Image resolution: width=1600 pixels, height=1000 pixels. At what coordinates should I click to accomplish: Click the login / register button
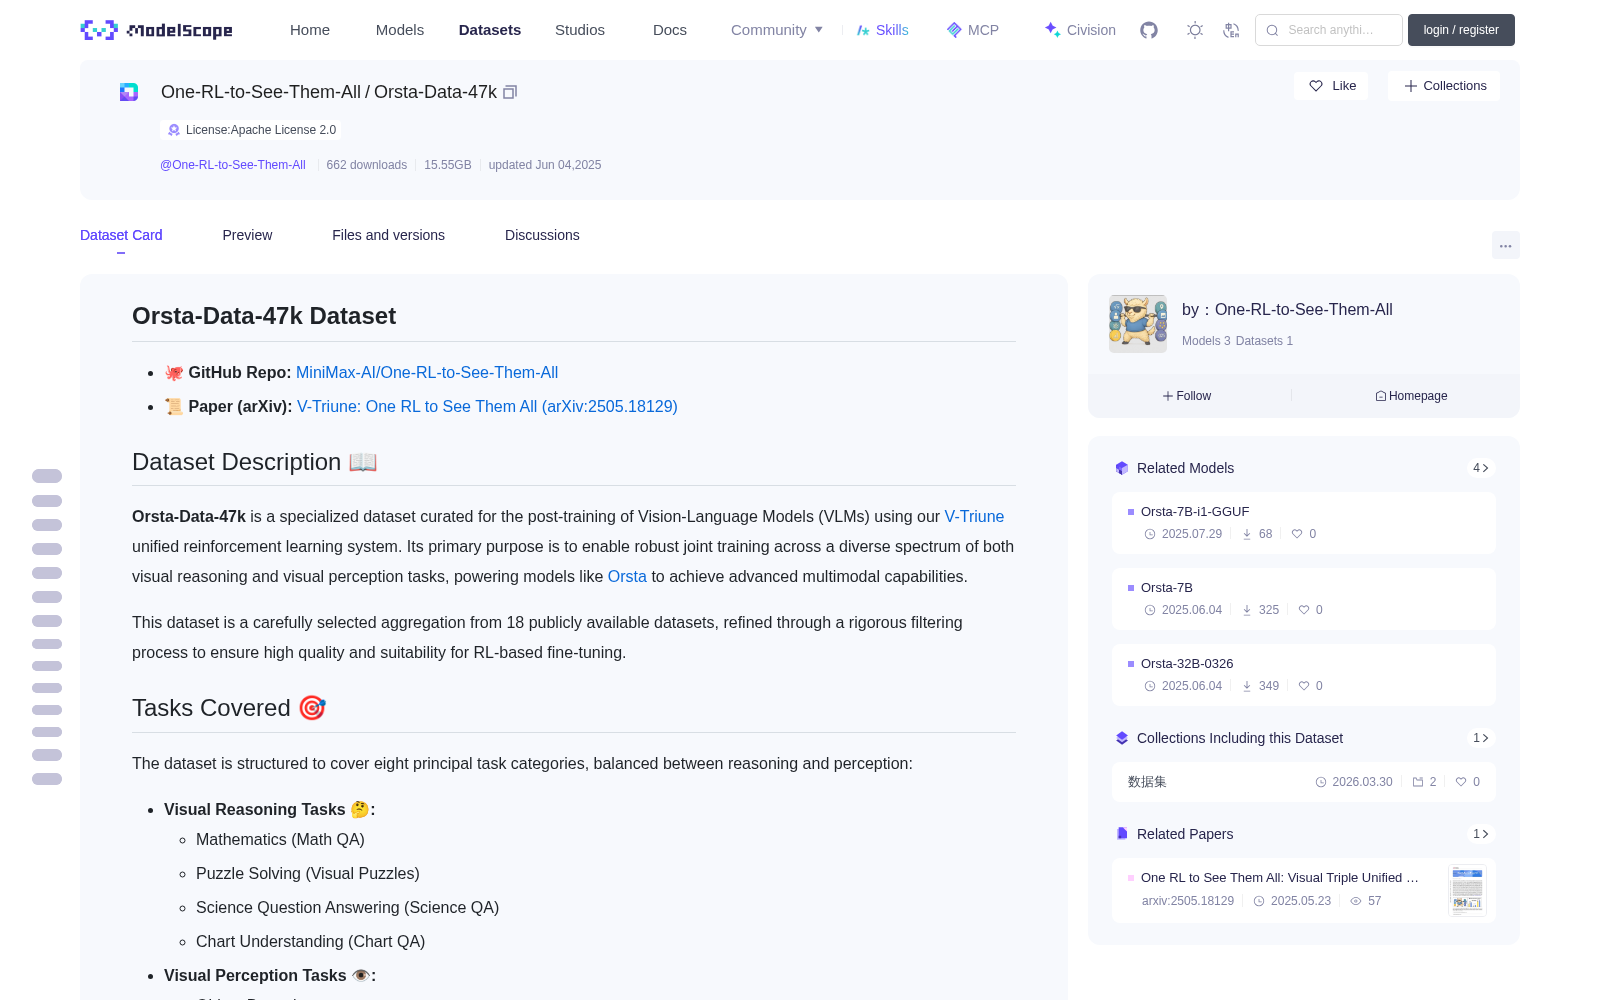1461,30
